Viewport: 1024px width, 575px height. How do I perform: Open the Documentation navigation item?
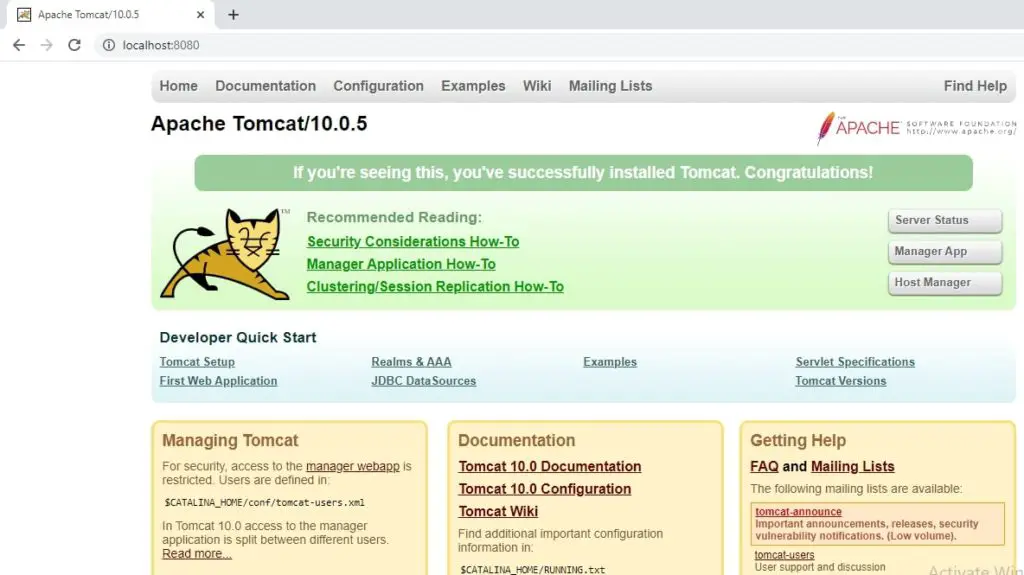click(x=265, y=86)
